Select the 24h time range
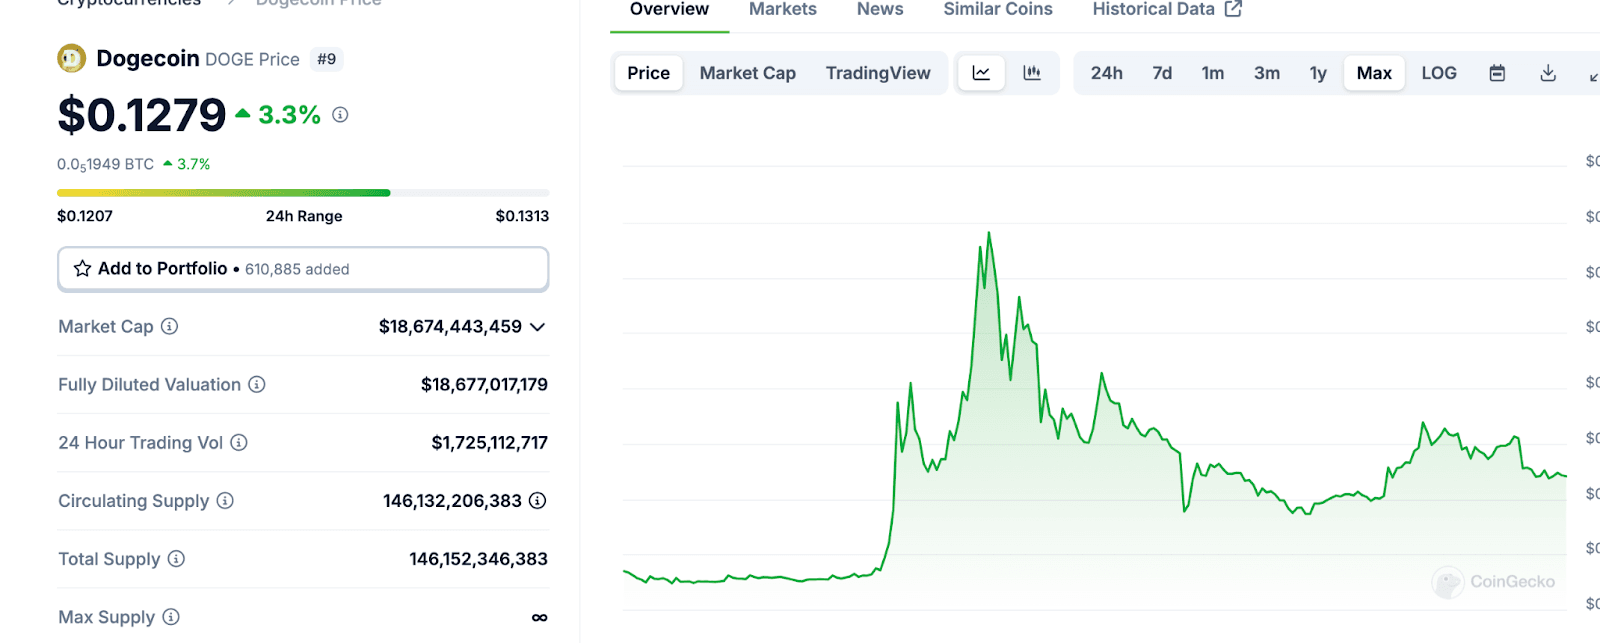1600x643 pixels. (1106, 73)
